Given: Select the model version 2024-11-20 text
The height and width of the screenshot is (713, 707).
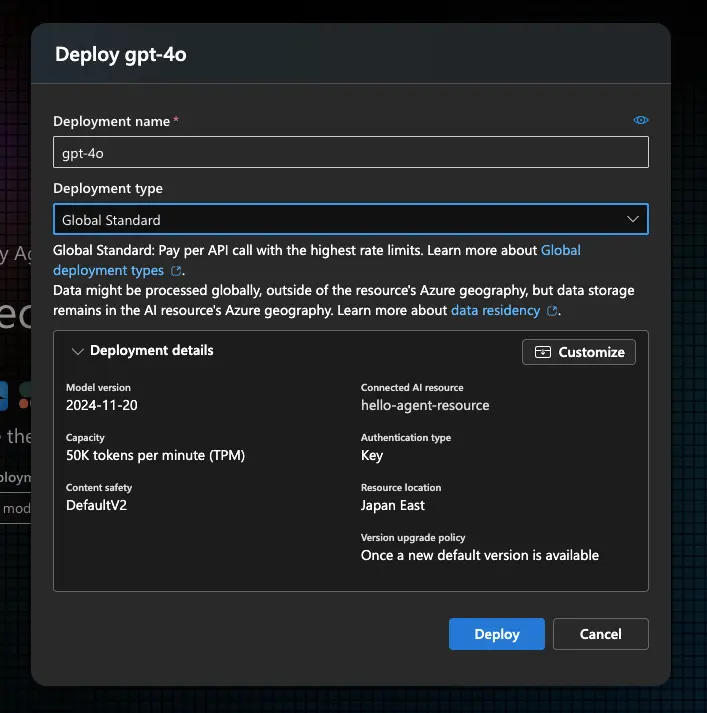Looking at the screenshot, I should point(102,405).
